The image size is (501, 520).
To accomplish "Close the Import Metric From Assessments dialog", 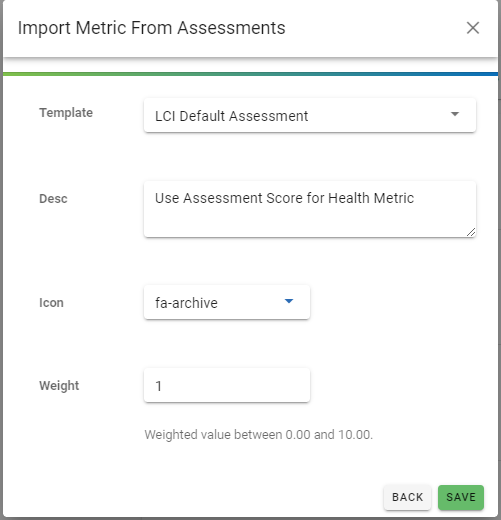I will tap(473, 28).
